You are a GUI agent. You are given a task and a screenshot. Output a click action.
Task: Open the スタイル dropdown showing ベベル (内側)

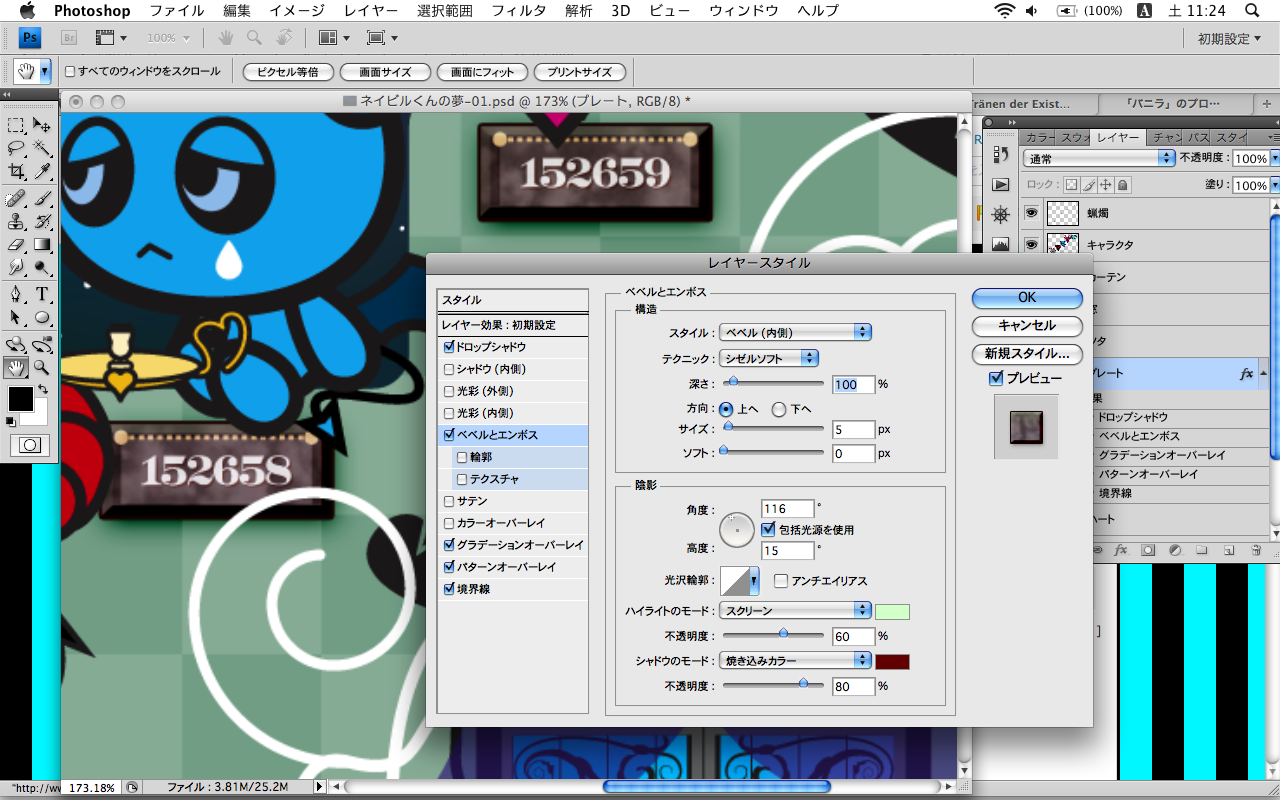[x=795, y=332]
